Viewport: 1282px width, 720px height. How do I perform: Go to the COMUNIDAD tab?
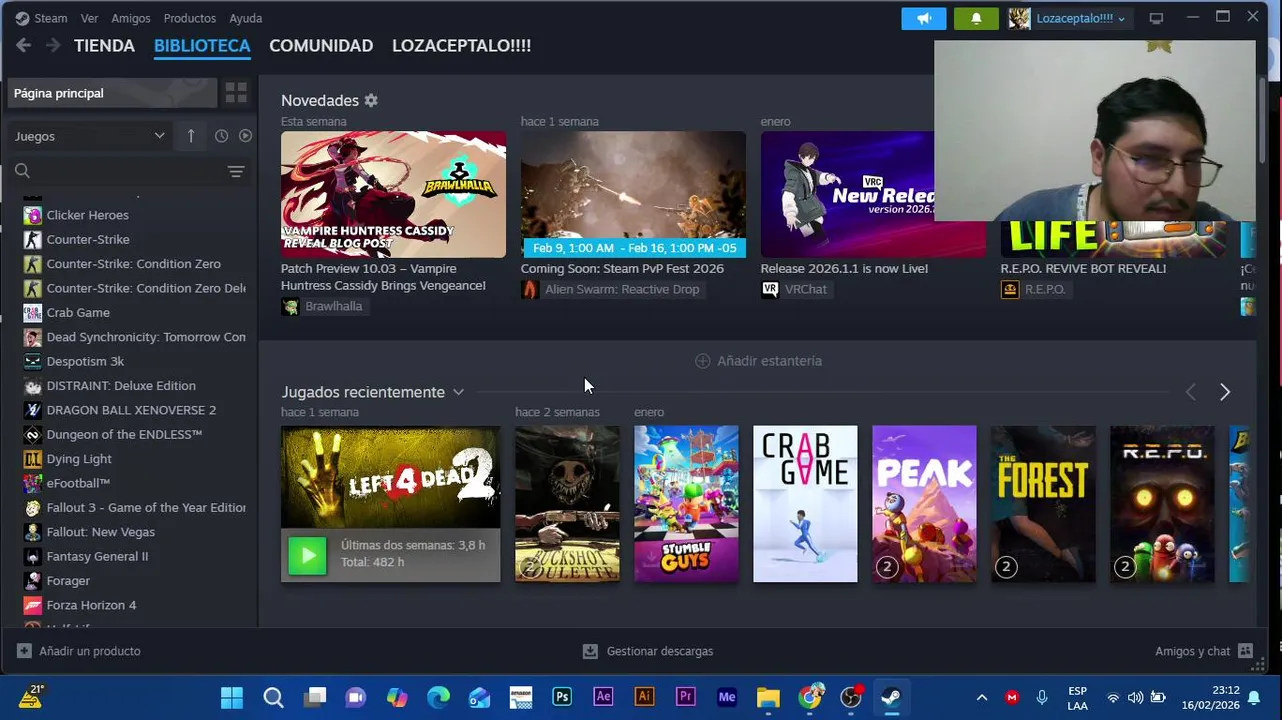[321, 46]
